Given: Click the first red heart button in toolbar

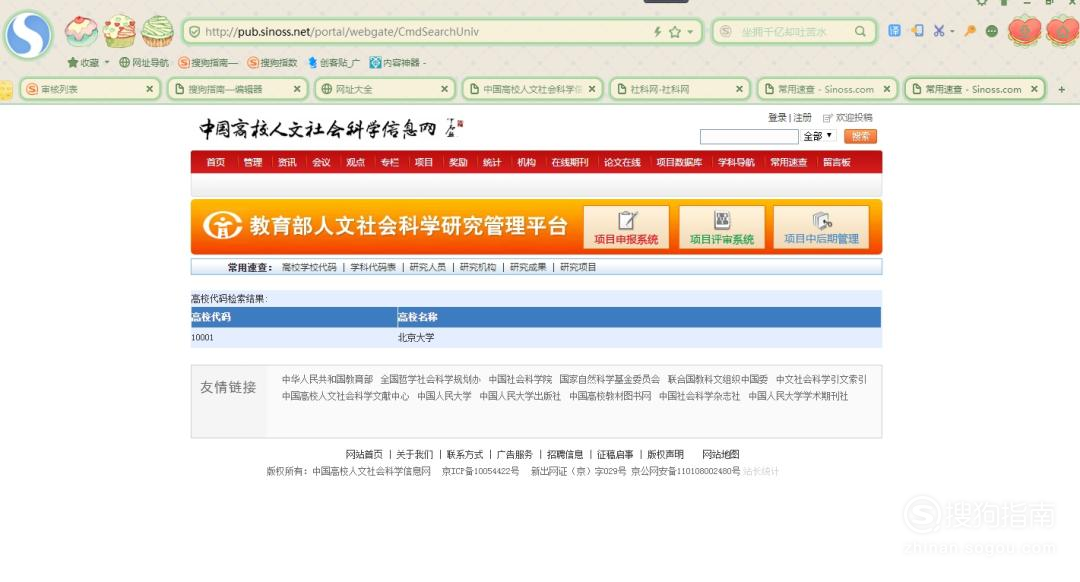Looking at the screenshot, I should pos(1024,31).
